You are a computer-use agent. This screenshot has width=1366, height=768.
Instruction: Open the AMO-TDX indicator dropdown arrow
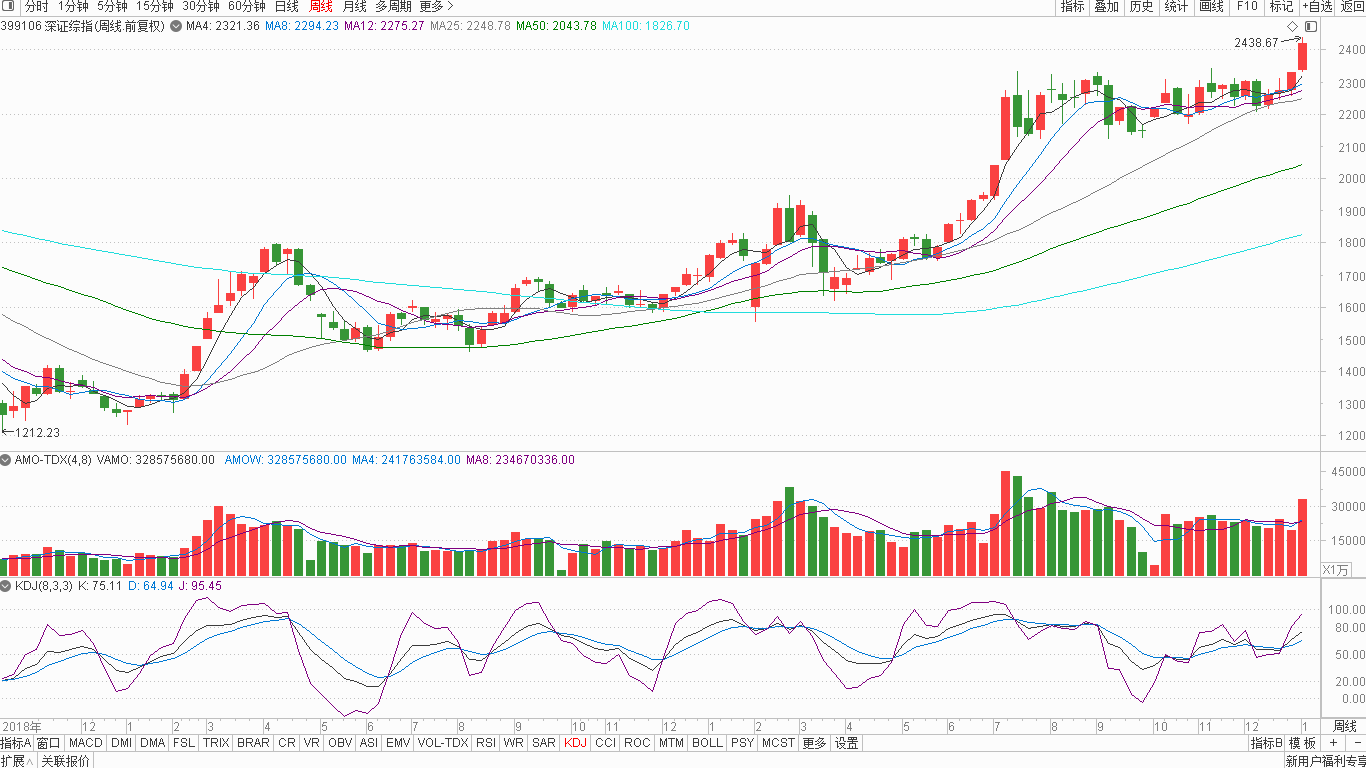coord(6,460)
